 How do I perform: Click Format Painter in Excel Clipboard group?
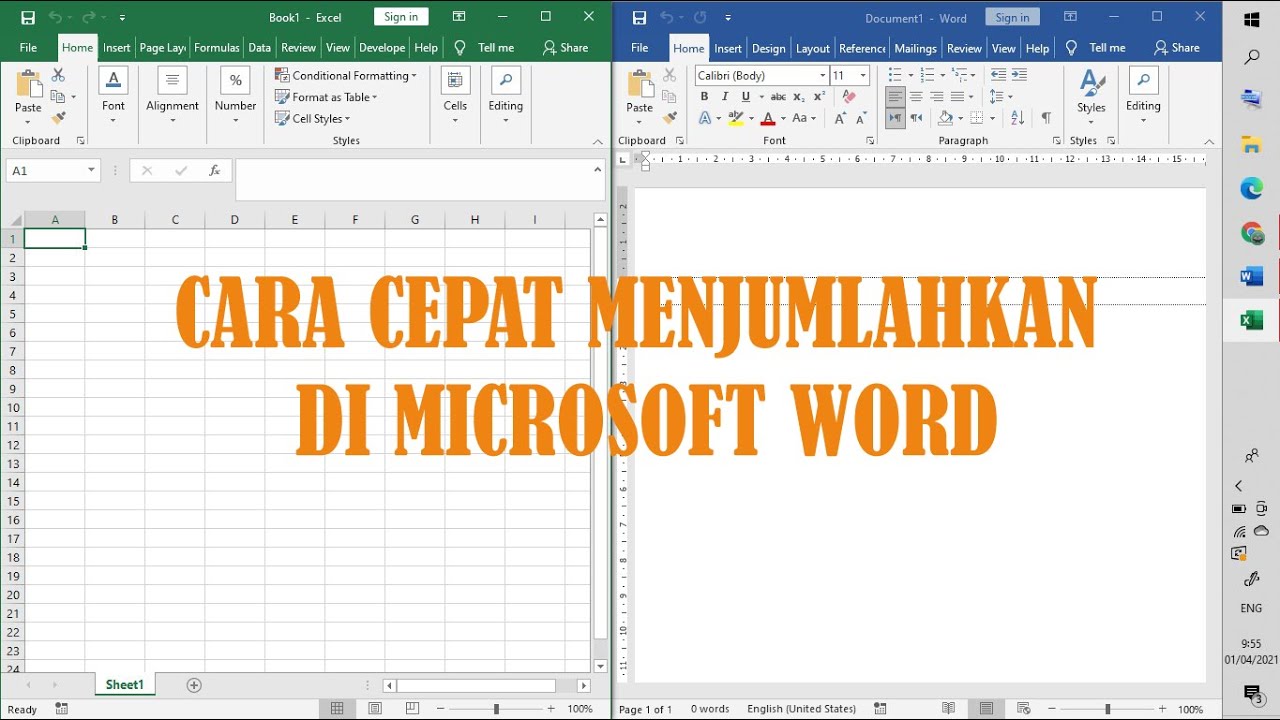coord(58,117)
